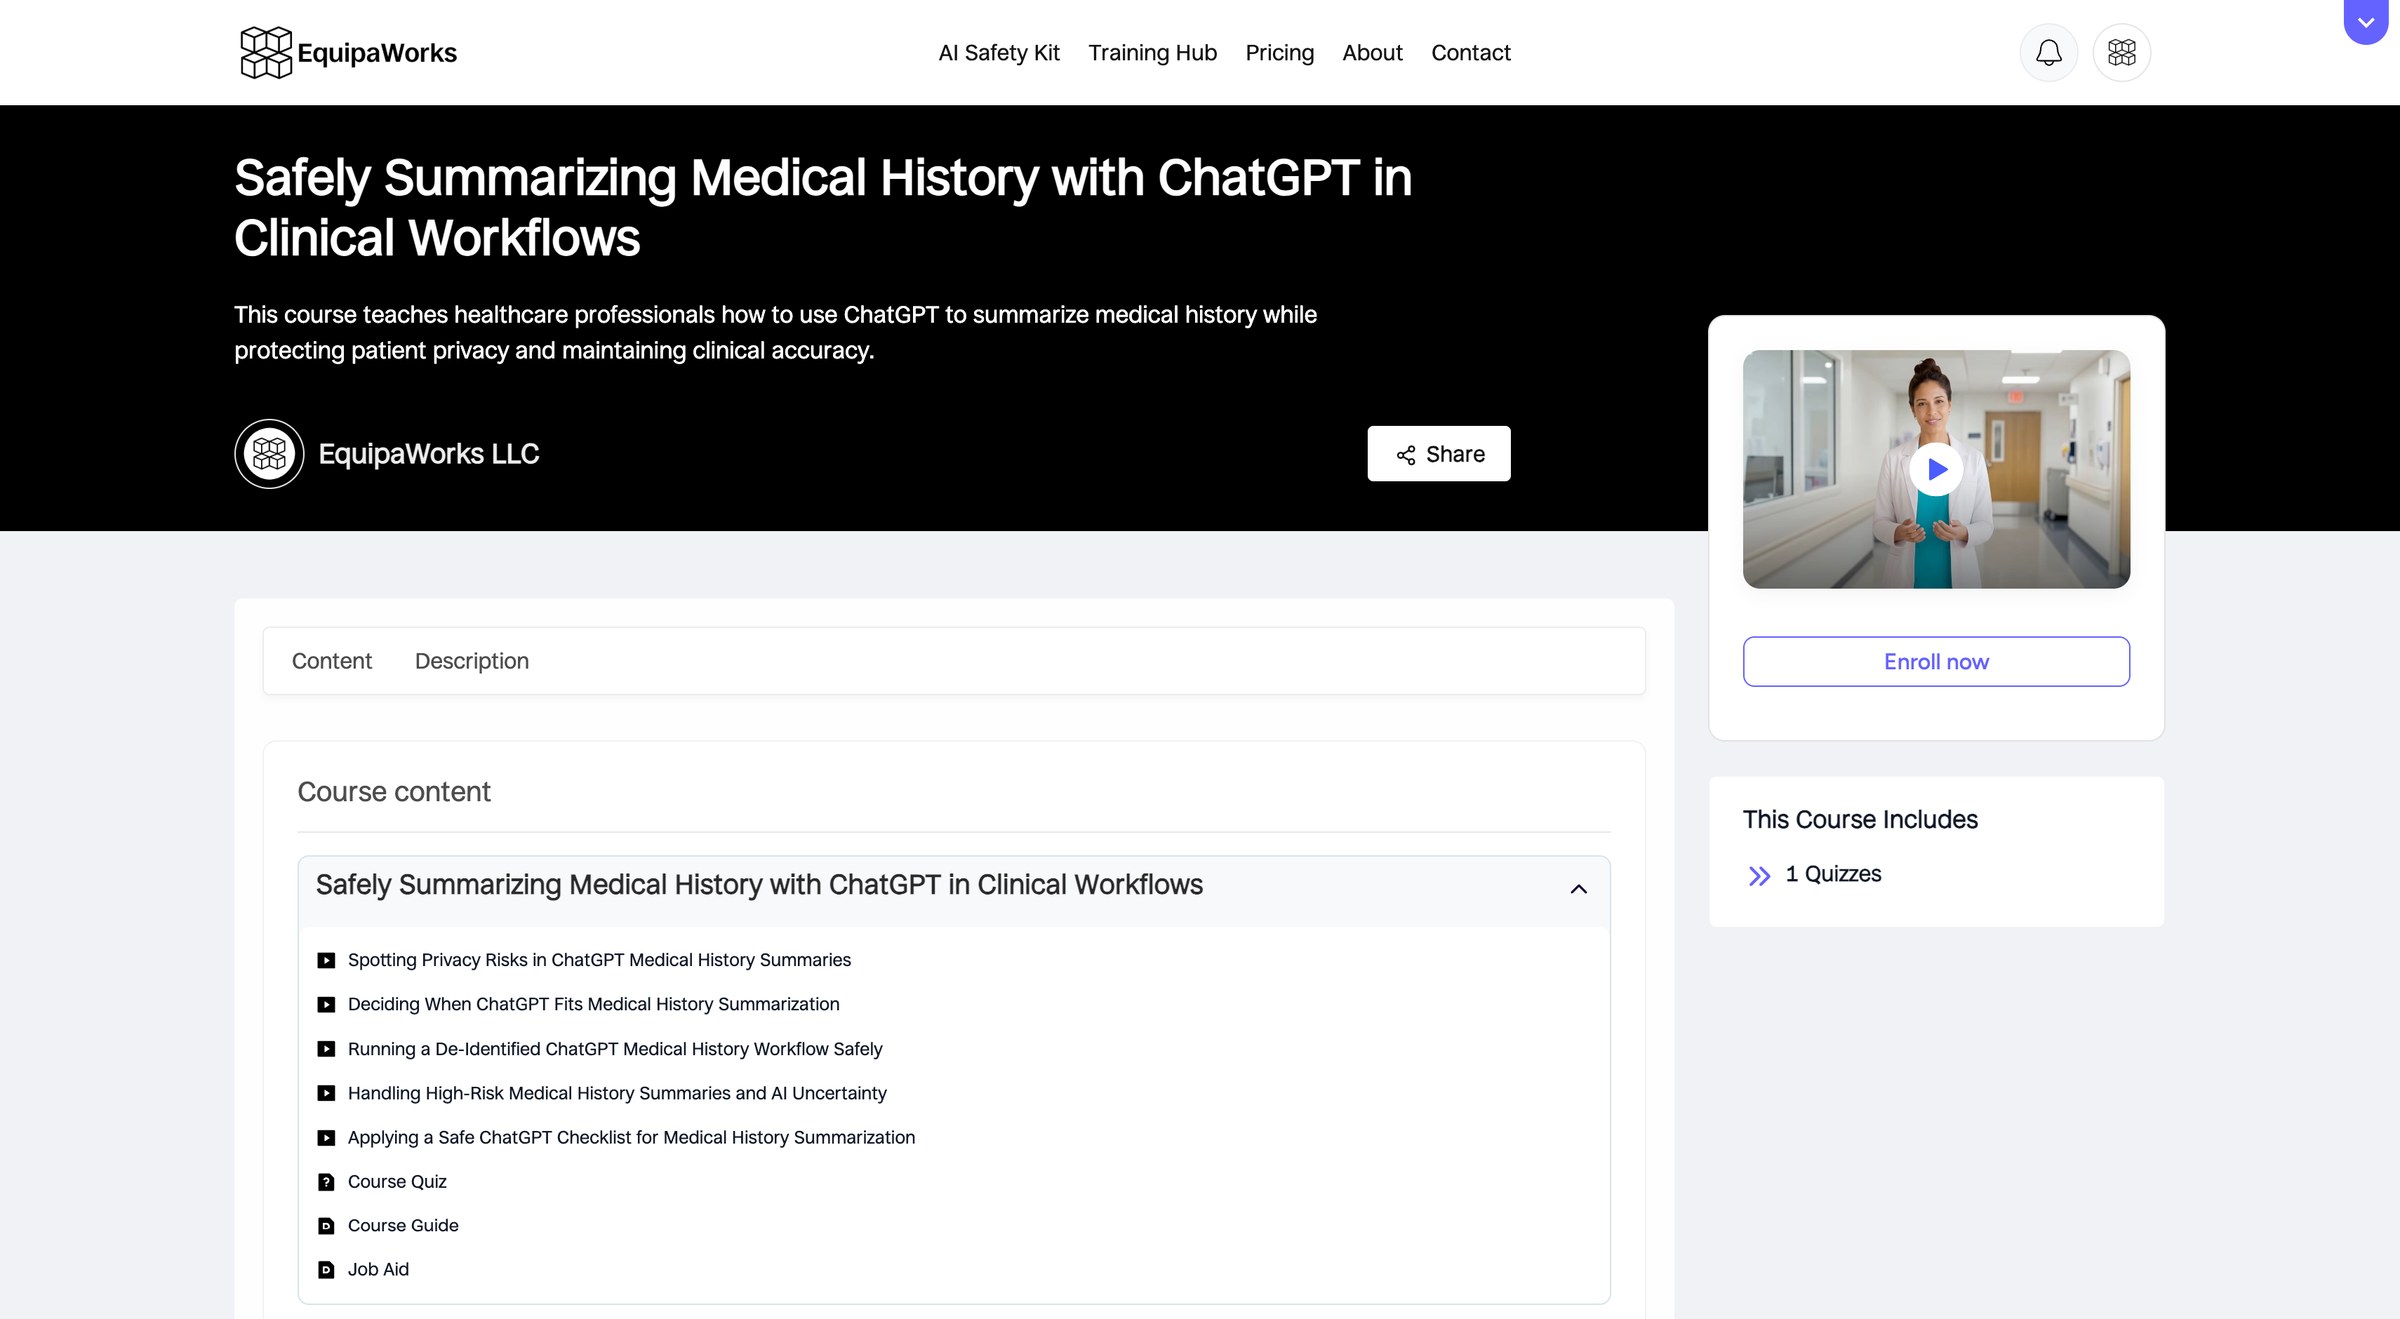Open lesson Running a De-Identified ChatGPT Workflow
This screenshot has height=1319, width=2400.
(615, 1049)
